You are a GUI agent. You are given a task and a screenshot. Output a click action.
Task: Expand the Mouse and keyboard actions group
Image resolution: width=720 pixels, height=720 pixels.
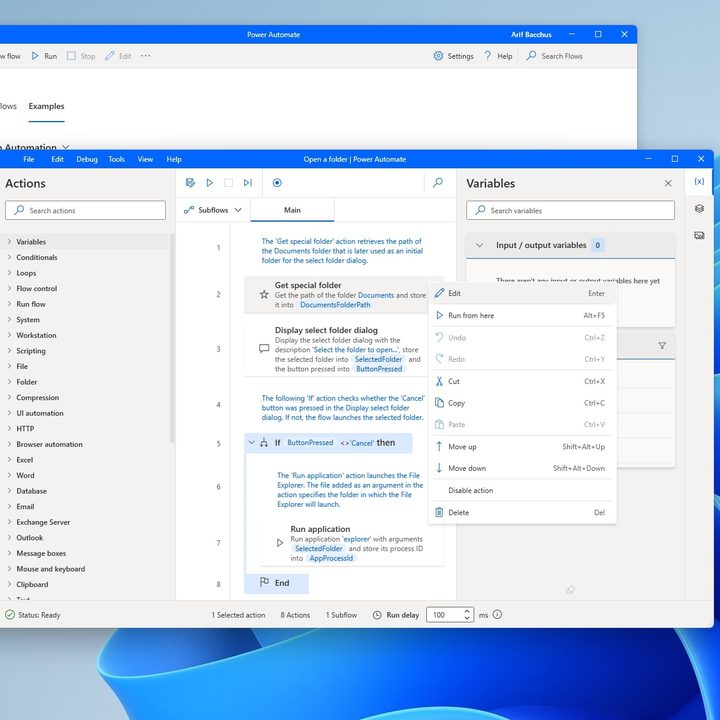[x=9, y=568]
